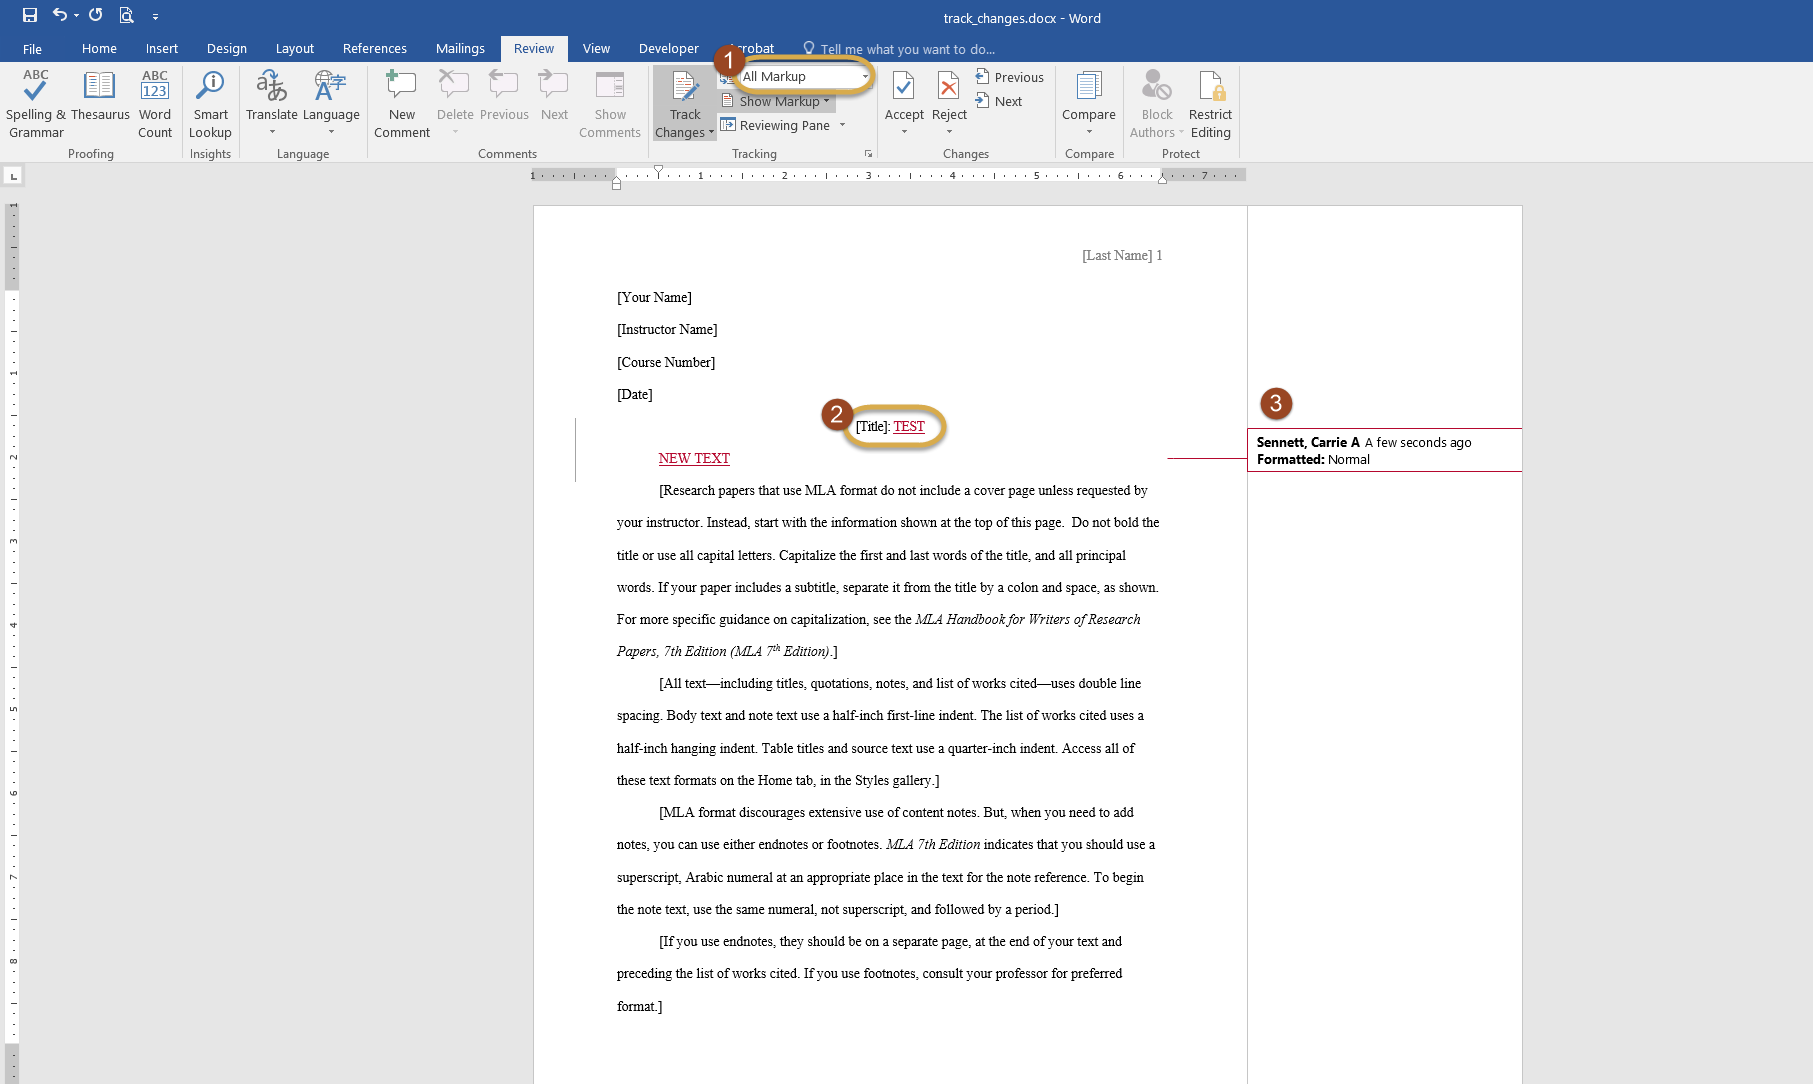This screenshot has width=1813, height=1084.
Task: Click the Tell me what you want field
Action: tap(906, 49)
